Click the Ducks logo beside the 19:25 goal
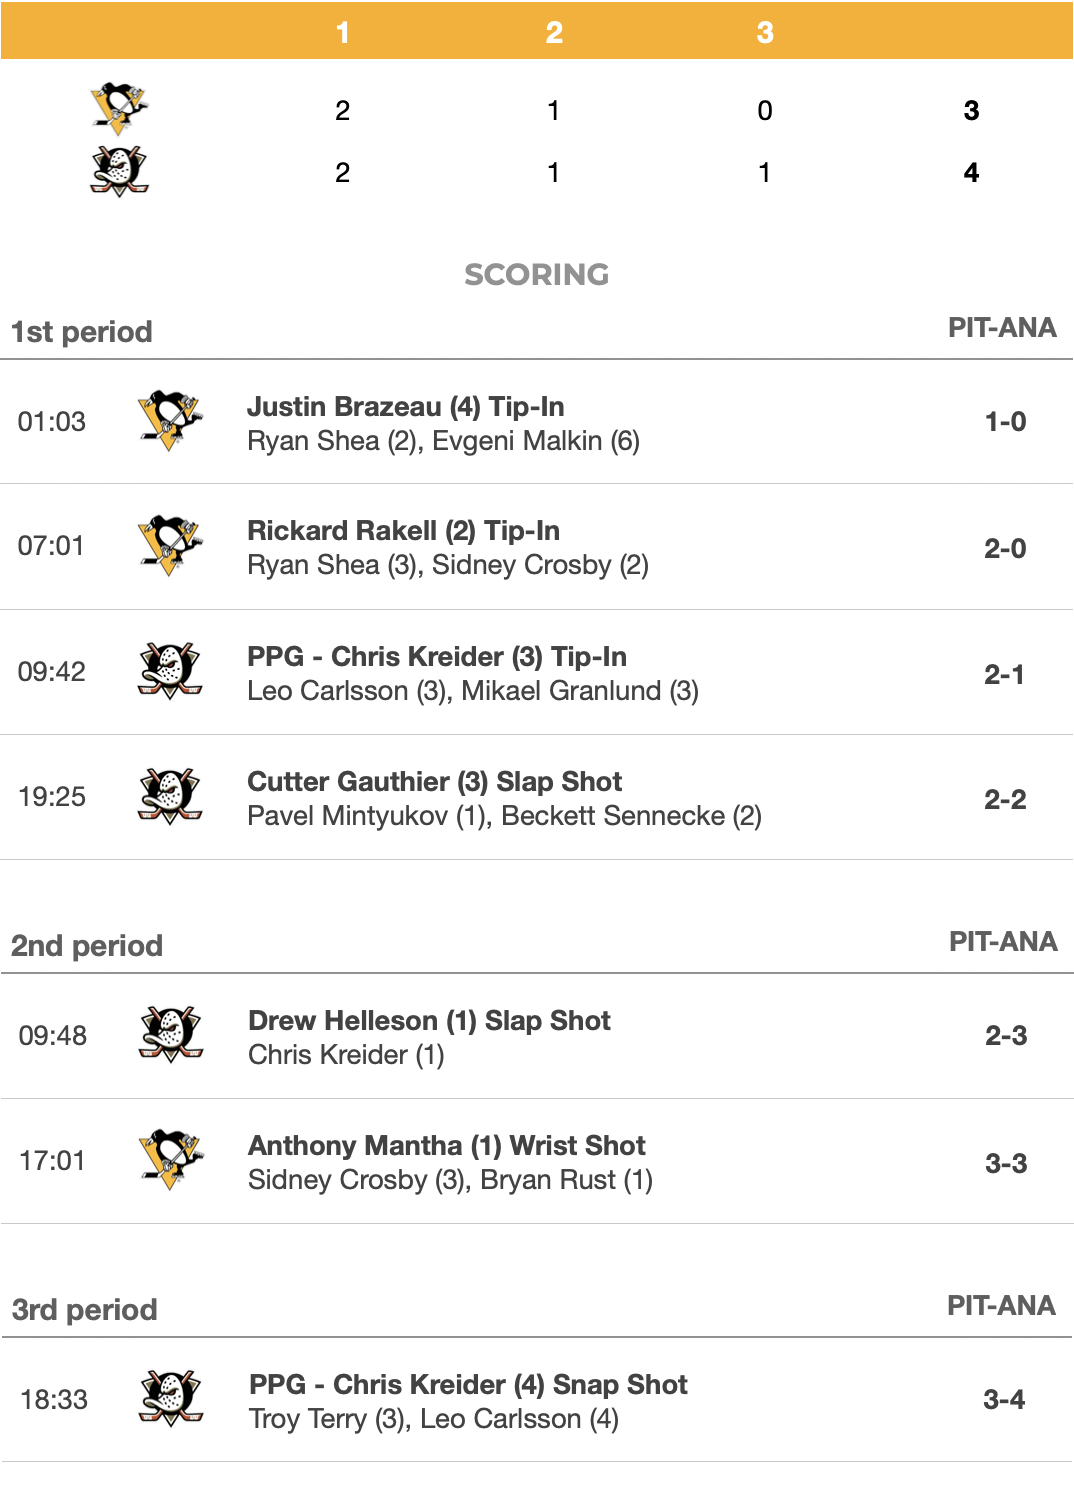 pyautogui.click(x=170, y=796)
